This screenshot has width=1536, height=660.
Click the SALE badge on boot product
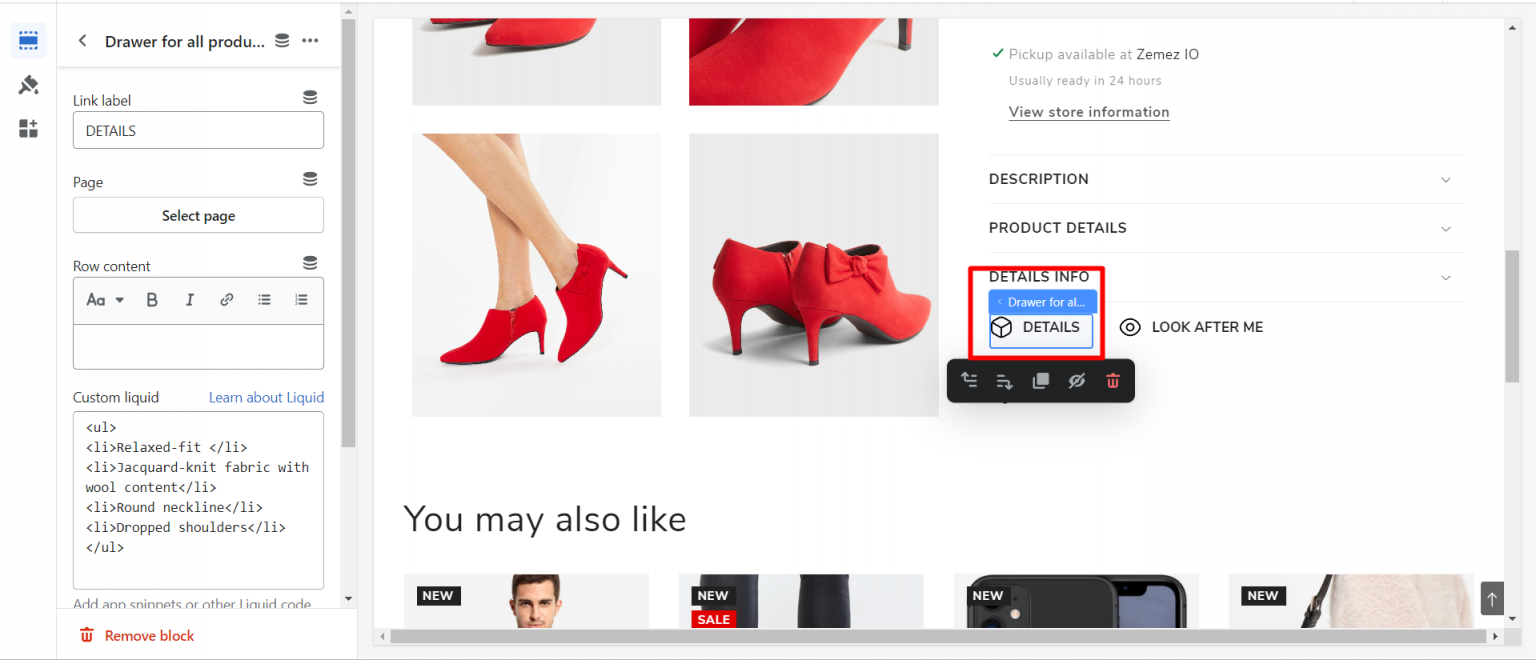714,620
